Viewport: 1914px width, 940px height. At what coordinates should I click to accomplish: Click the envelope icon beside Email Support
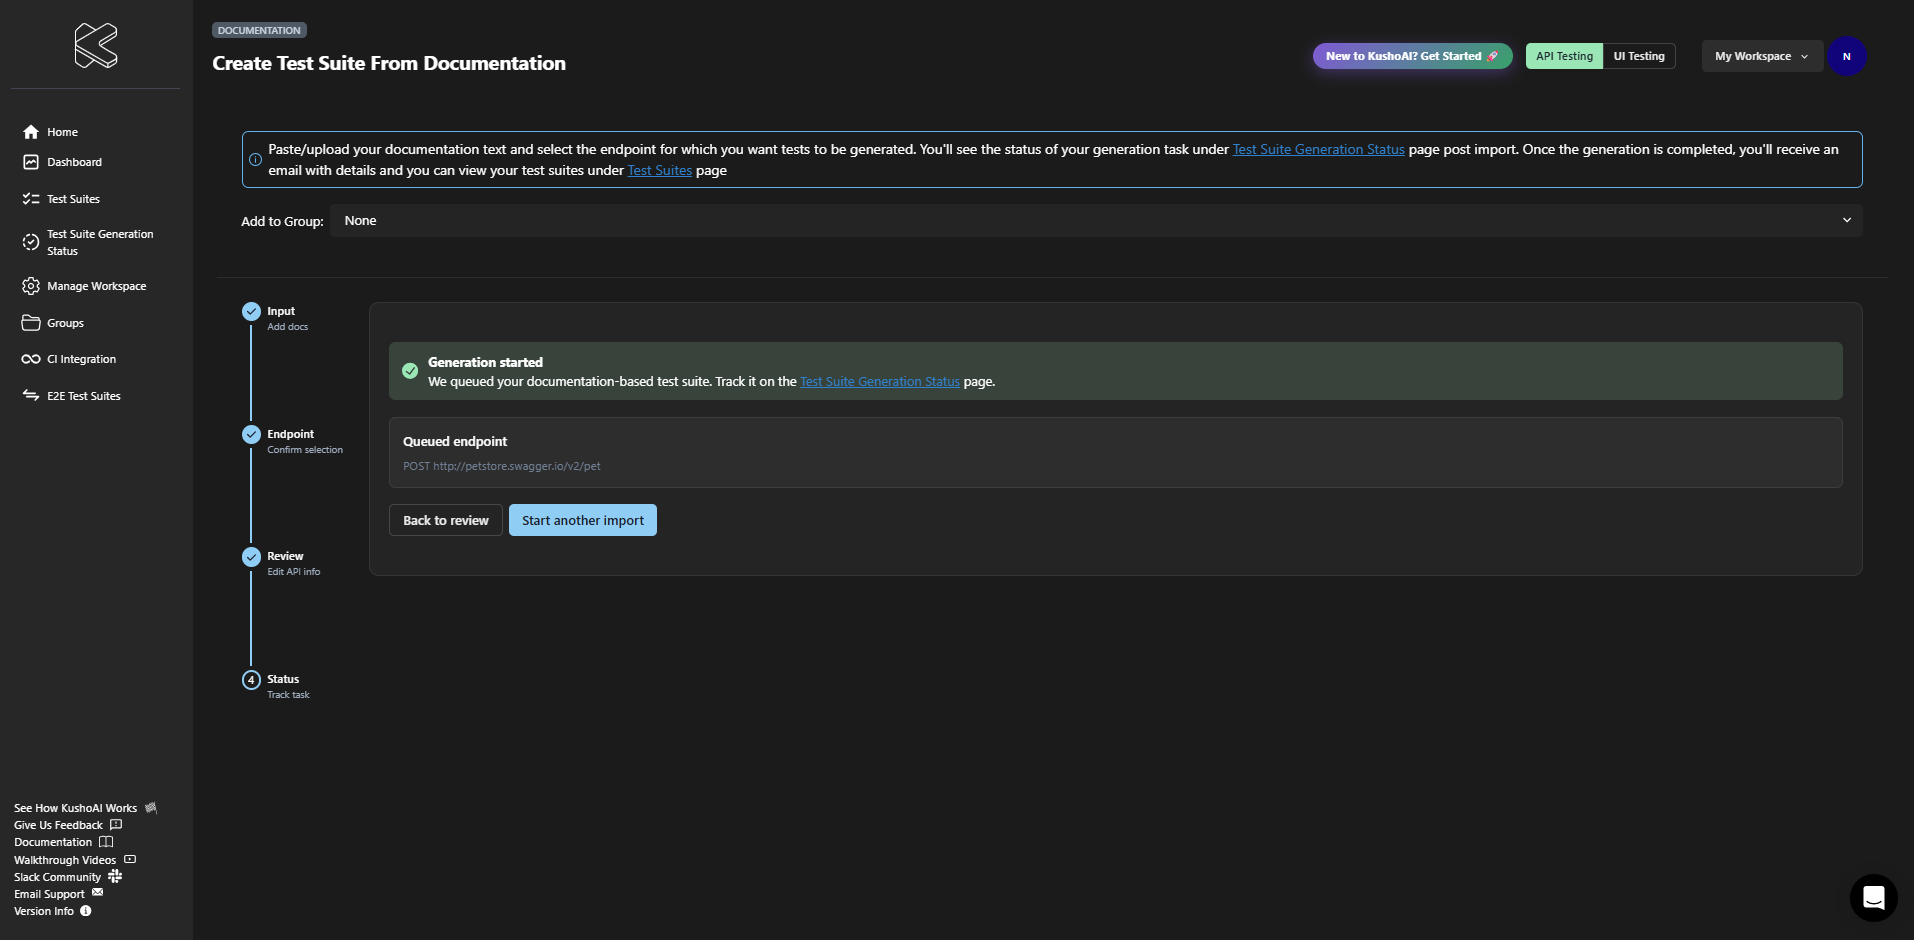point(97,893)
